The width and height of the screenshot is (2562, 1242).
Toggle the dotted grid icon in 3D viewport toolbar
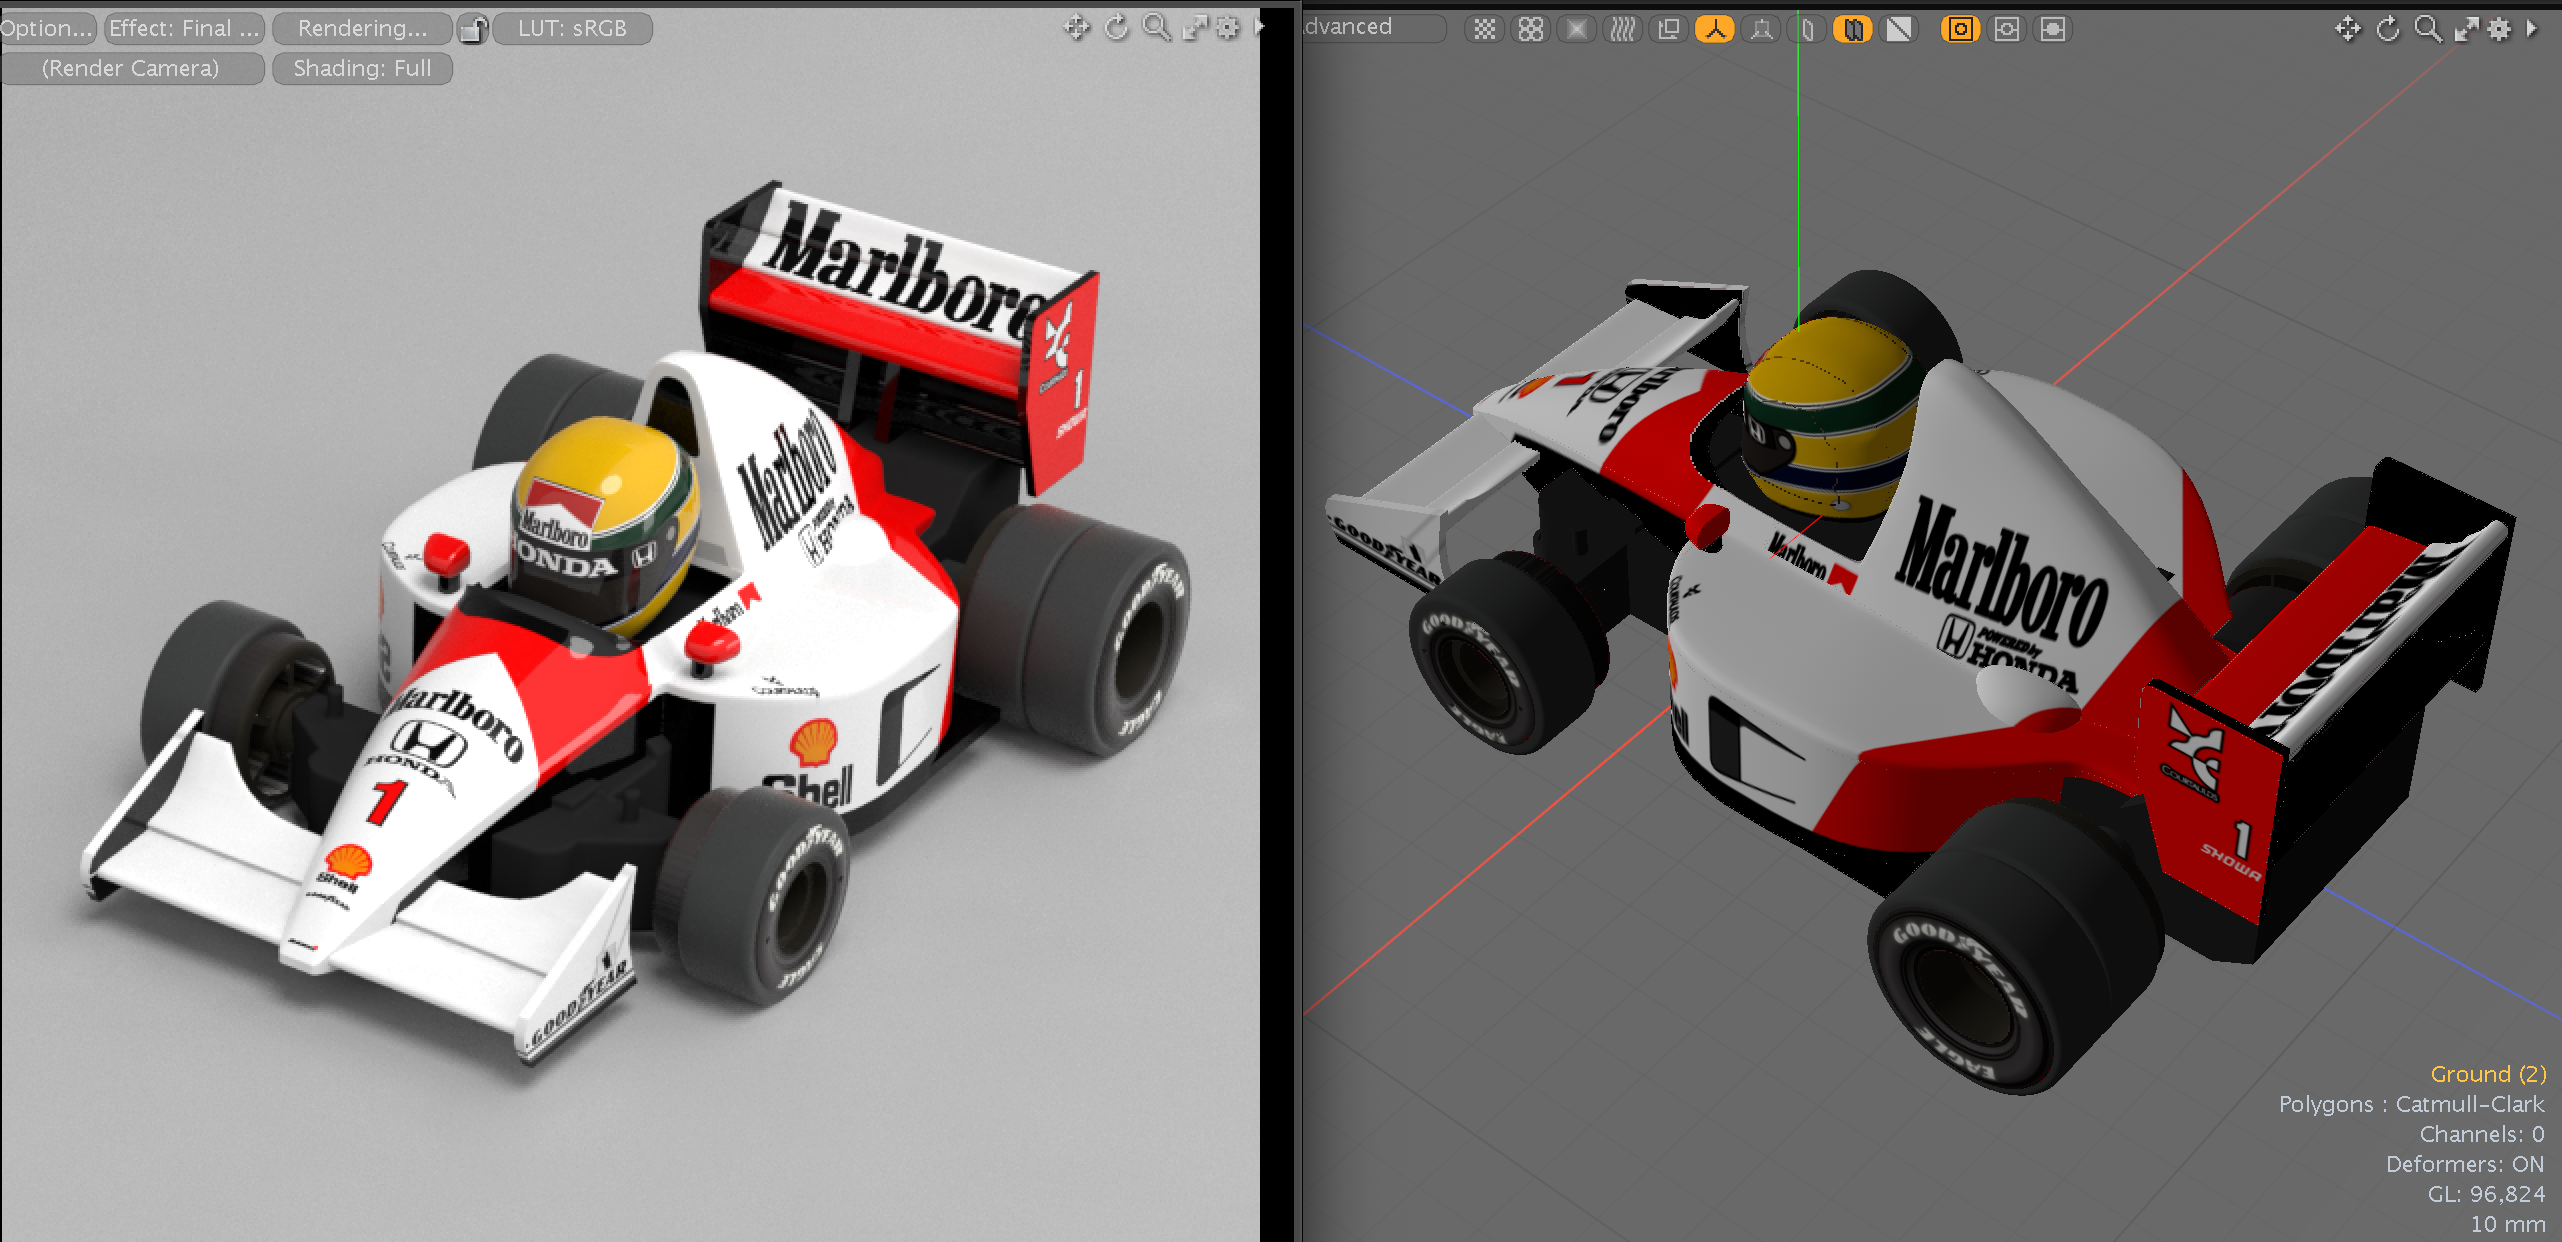[x=1485, y=29]
